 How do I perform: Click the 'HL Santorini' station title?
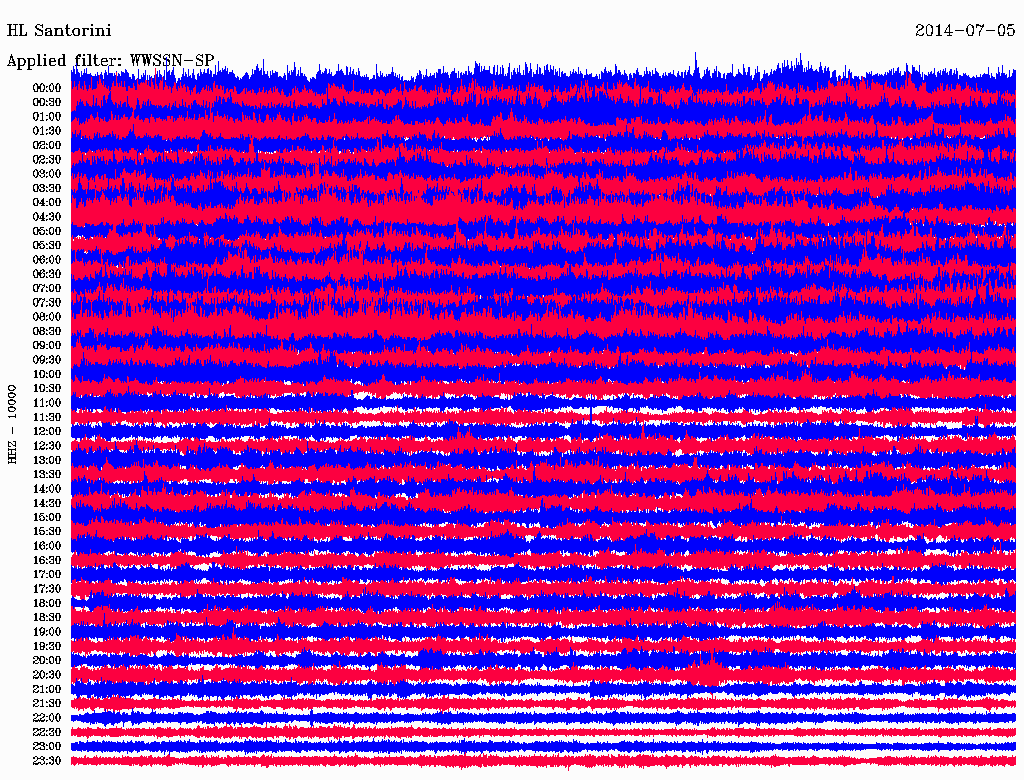click(59, 31)
